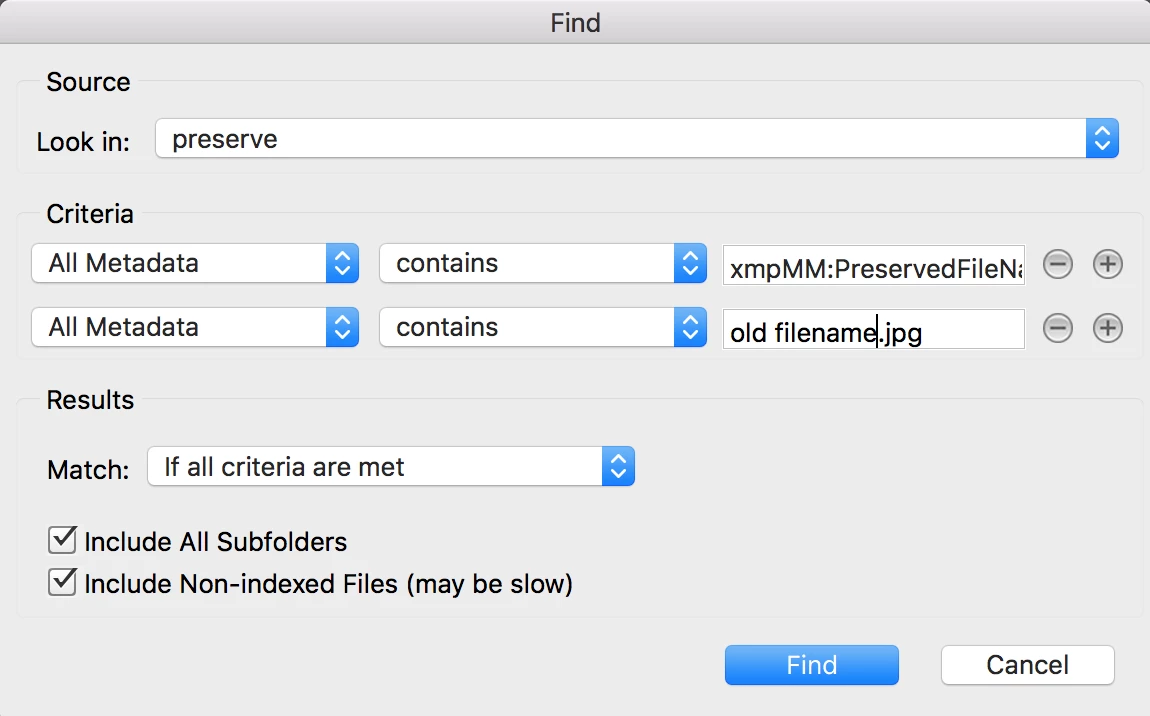This screenshot has width=1150, height=716.
Task: Disable Include Non-indexed Files option
Action: [x=63, y=583]
